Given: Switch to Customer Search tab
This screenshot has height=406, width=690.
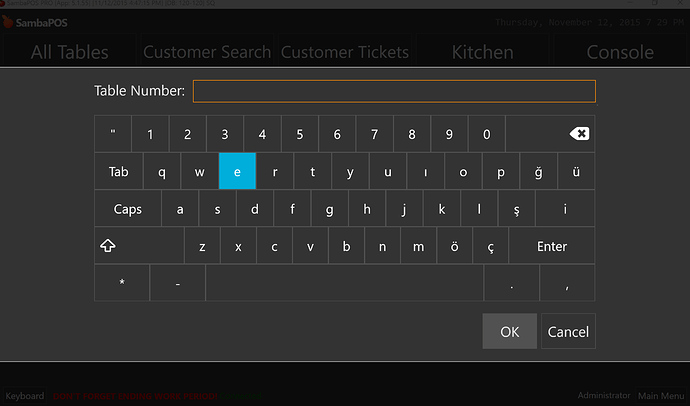Looking at the screenshot, I should click(x=207, y=52).
